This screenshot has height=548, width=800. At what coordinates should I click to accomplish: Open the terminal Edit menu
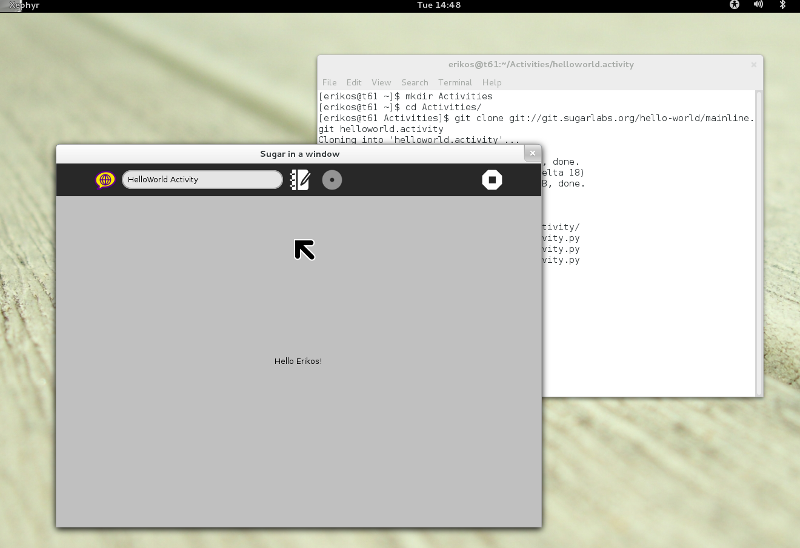[354, 82]
